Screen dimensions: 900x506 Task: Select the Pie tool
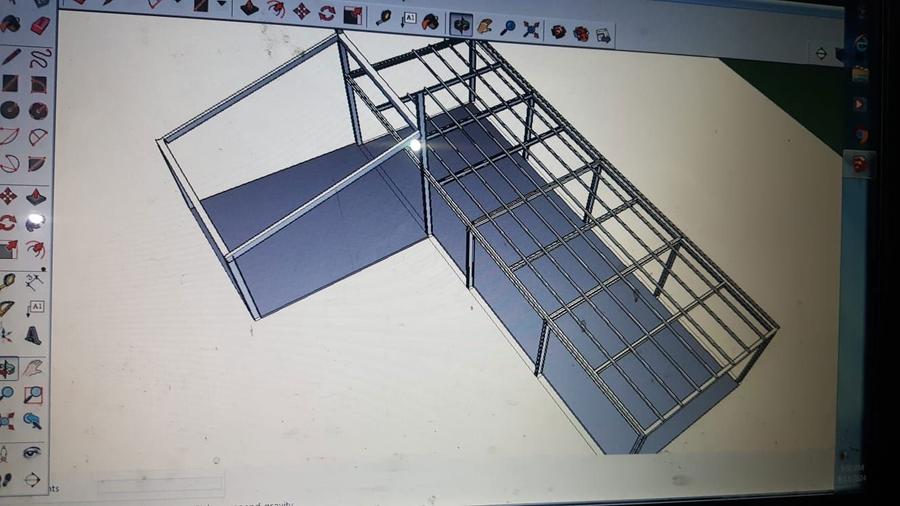pos(37,164)
